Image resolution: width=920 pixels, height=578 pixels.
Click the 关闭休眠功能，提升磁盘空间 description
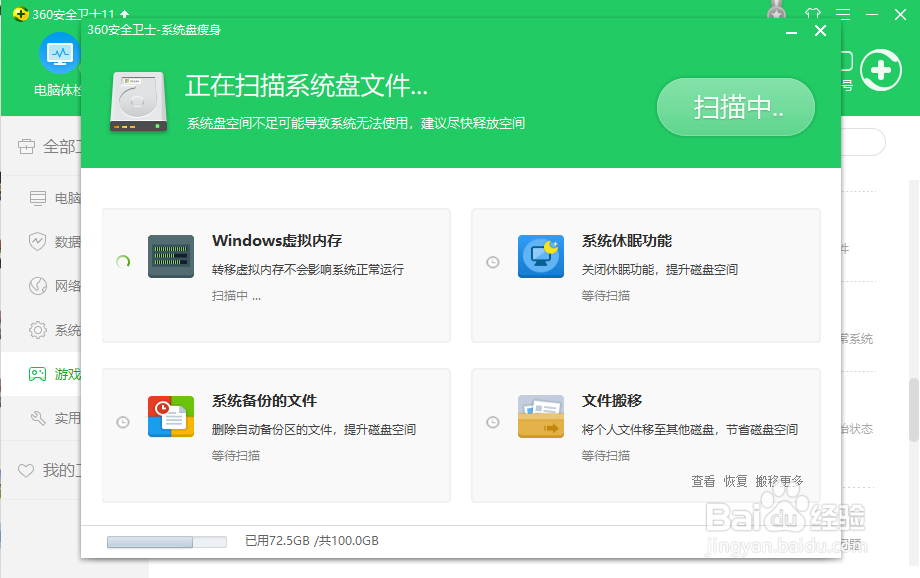click(x=659, y=269)
